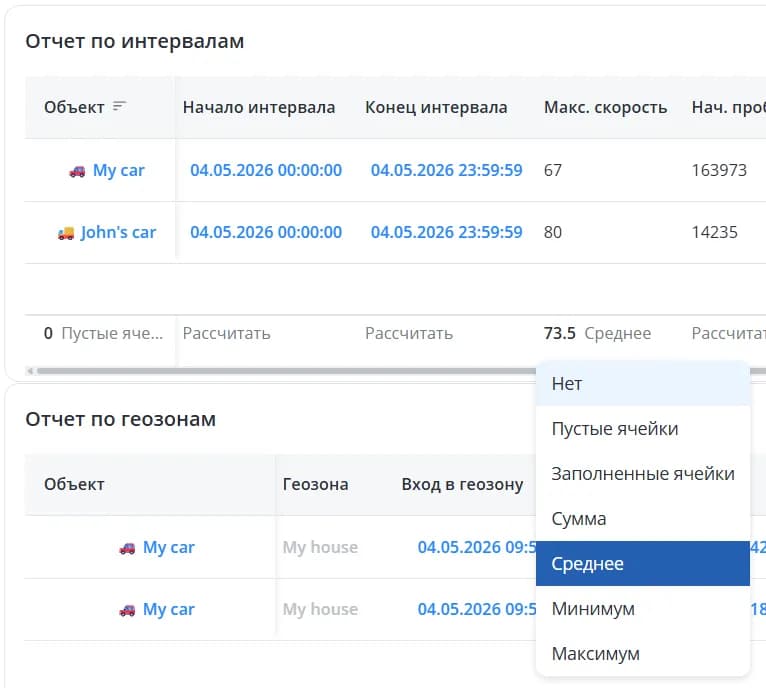This screenshot has width=766, height=688.
Task: Click the truck icon beside John's car
Action: tap(65, 233)
